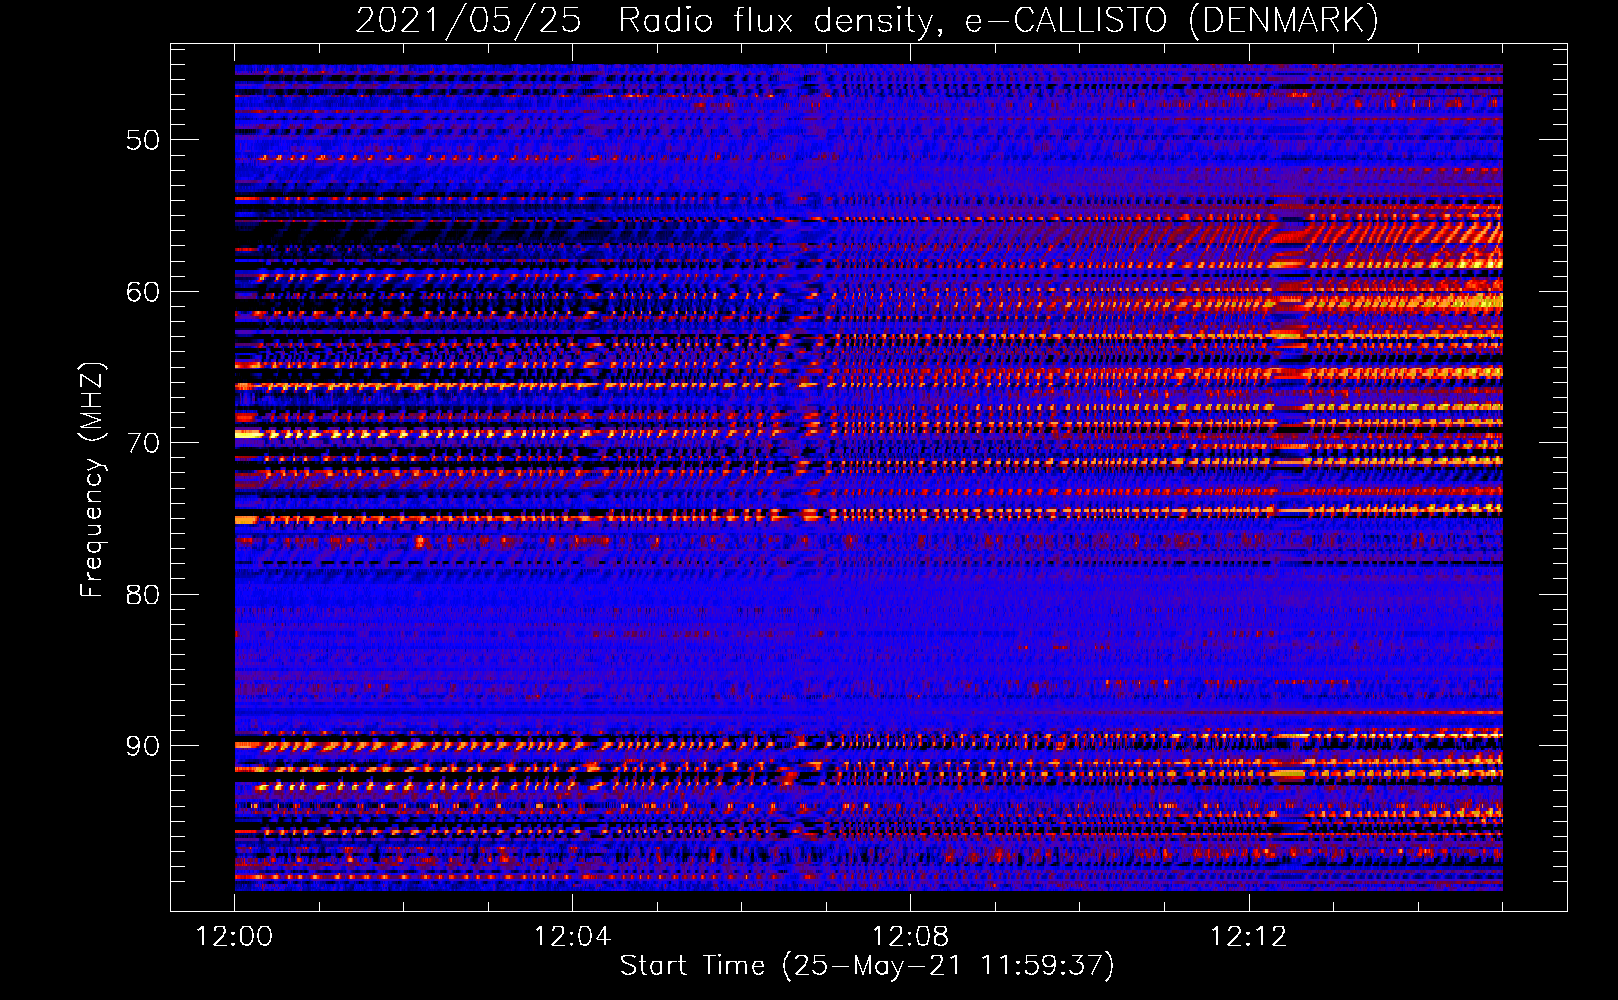Click the 'Frequency (MHZ)' y-axis label
Screen dimensions: 1618x1000
pyautogui.click(x=92, y=480)
